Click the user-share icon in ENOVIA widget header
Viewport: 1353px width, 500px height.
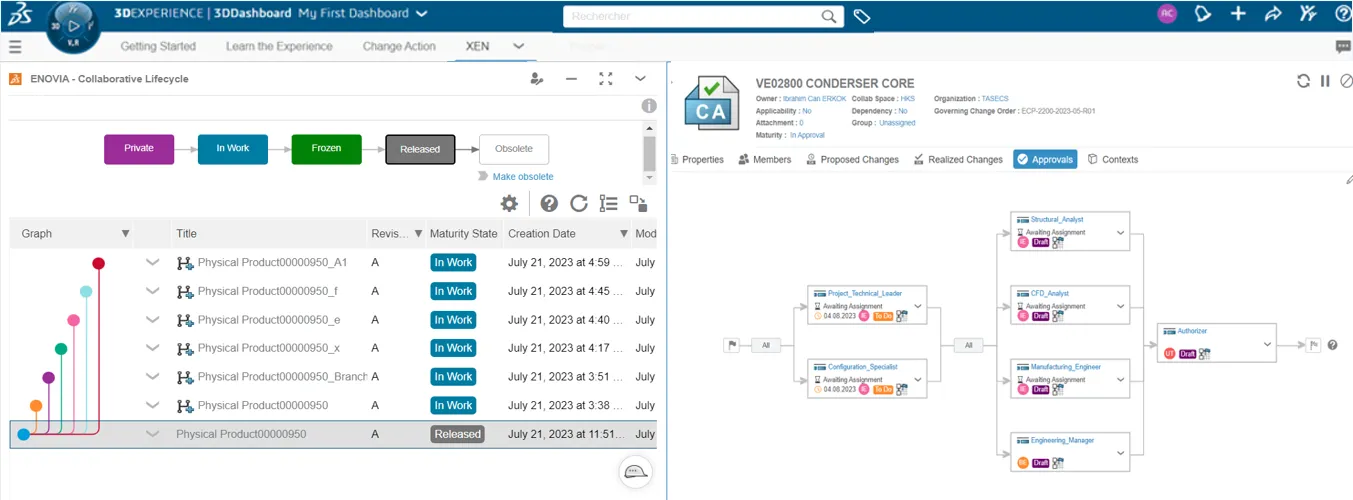point(537,79)
